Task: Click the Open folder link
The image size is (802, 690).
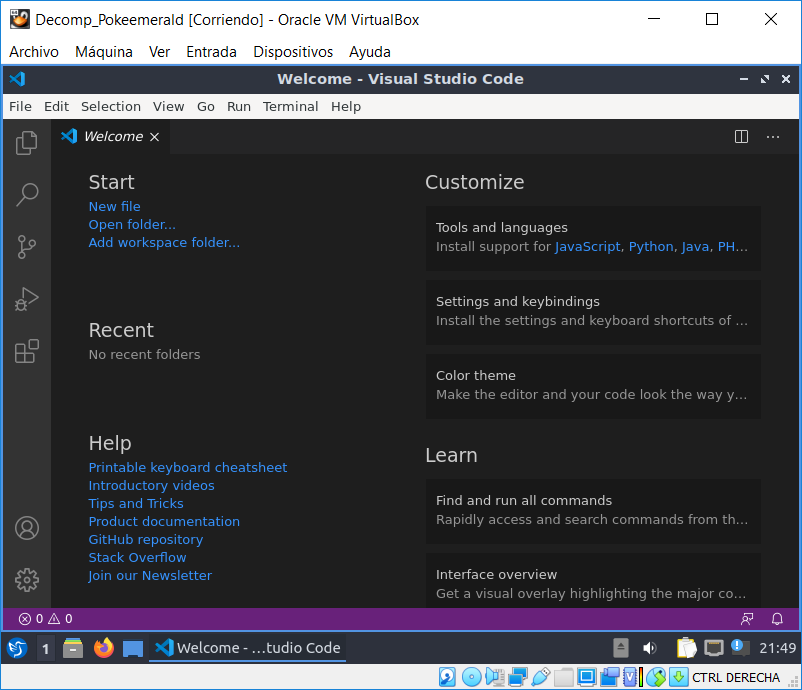Action: [131, 225]
